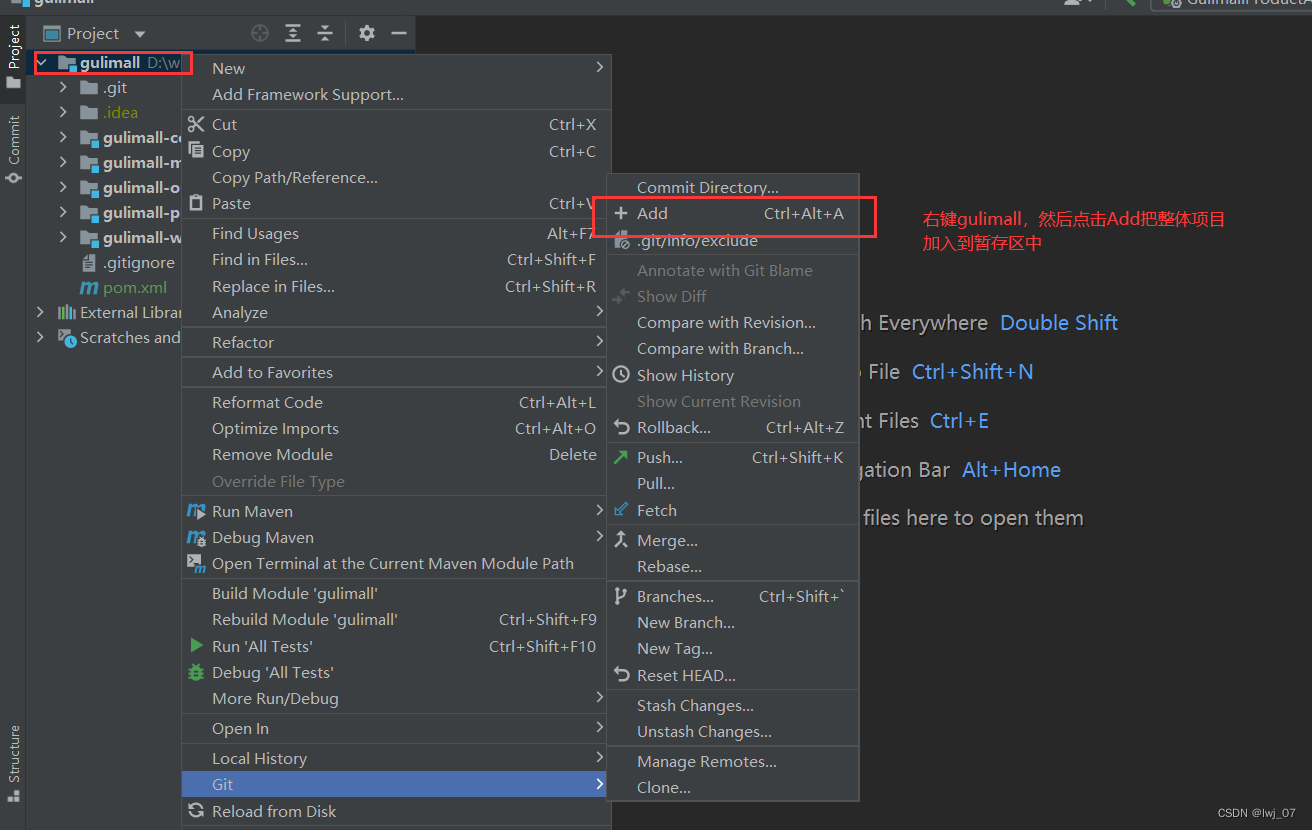Choose Fetch in Git submenu
The height and width of the screenshot is (830, 1312).
733,510
